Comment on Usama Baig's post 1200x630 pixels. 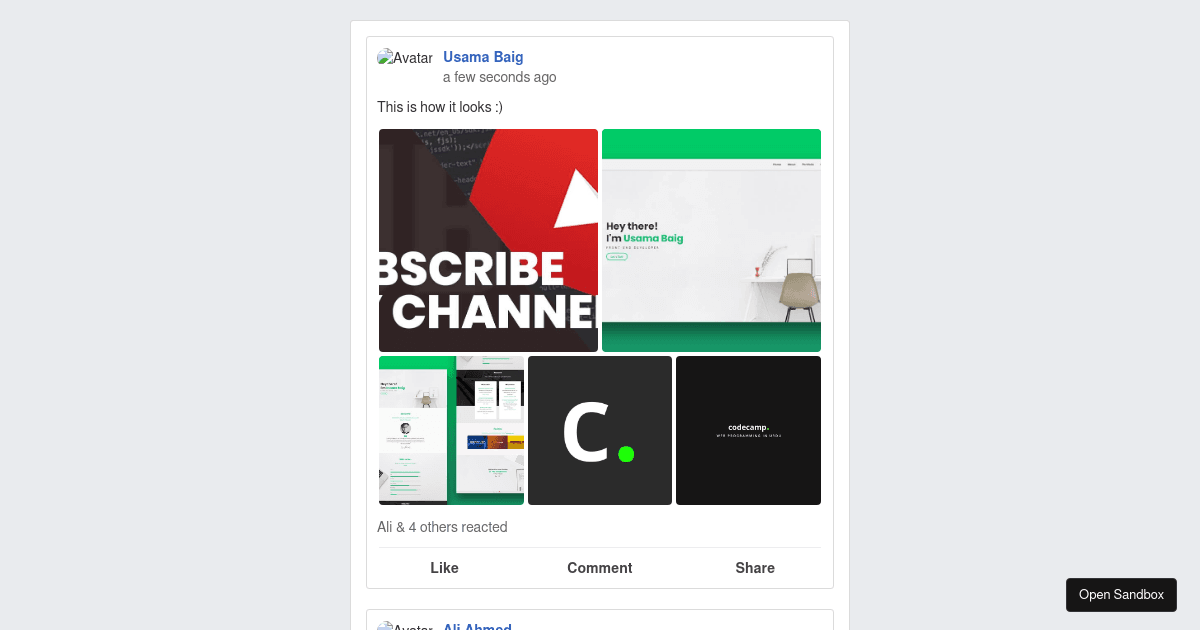[x=600, y=568]
